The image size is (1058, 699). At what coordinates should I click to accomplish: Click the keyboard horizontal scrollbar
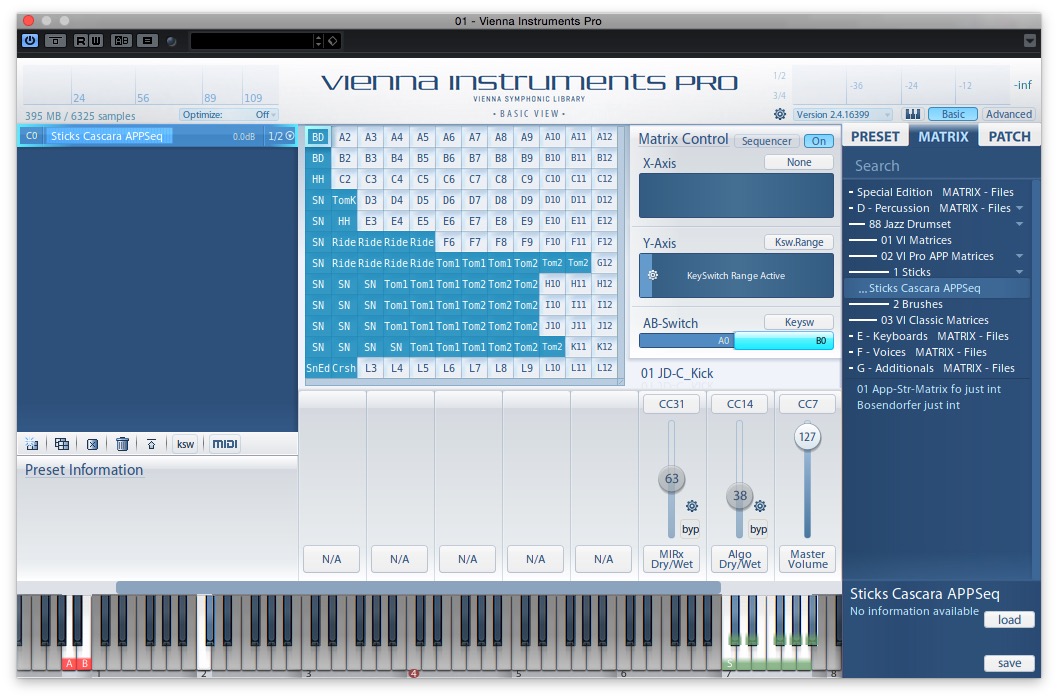[418, 588]
